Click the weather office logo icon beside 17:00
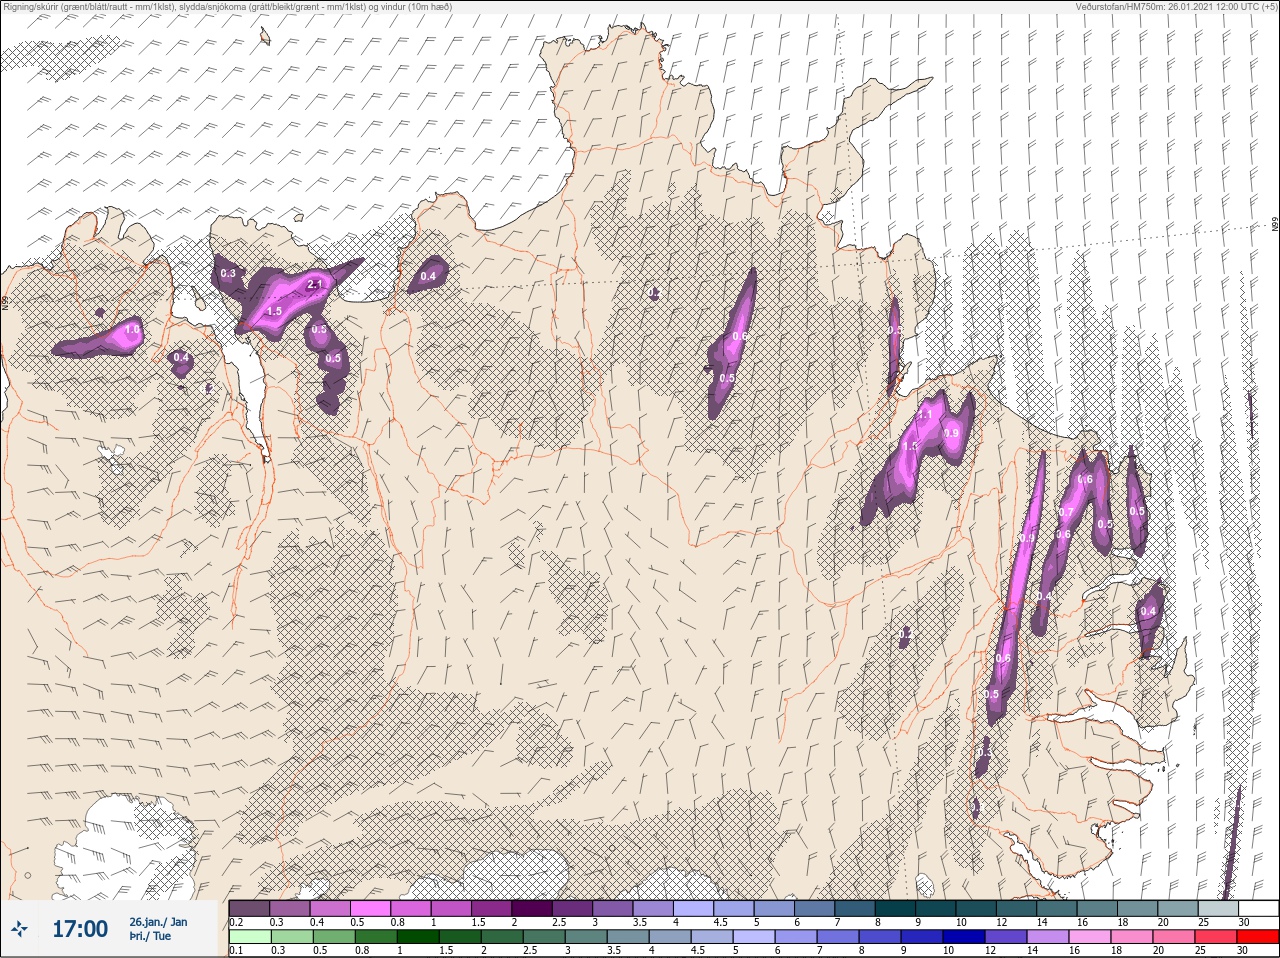 (19, 930)
